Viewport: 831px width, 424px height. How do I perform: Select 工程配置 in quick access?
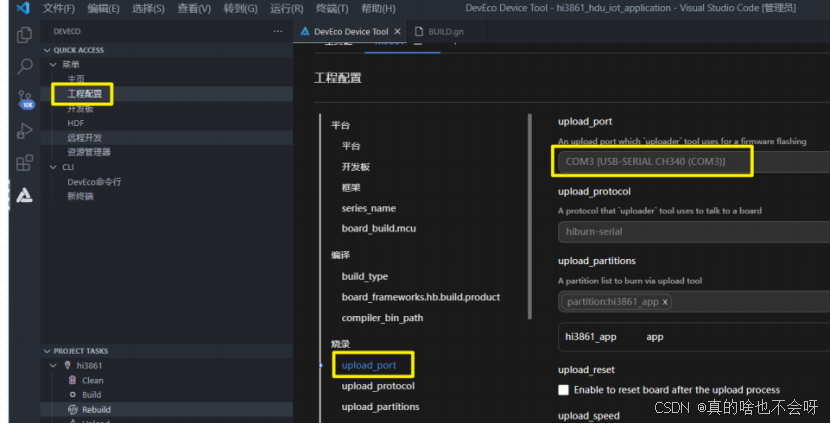tap(85, 94)
